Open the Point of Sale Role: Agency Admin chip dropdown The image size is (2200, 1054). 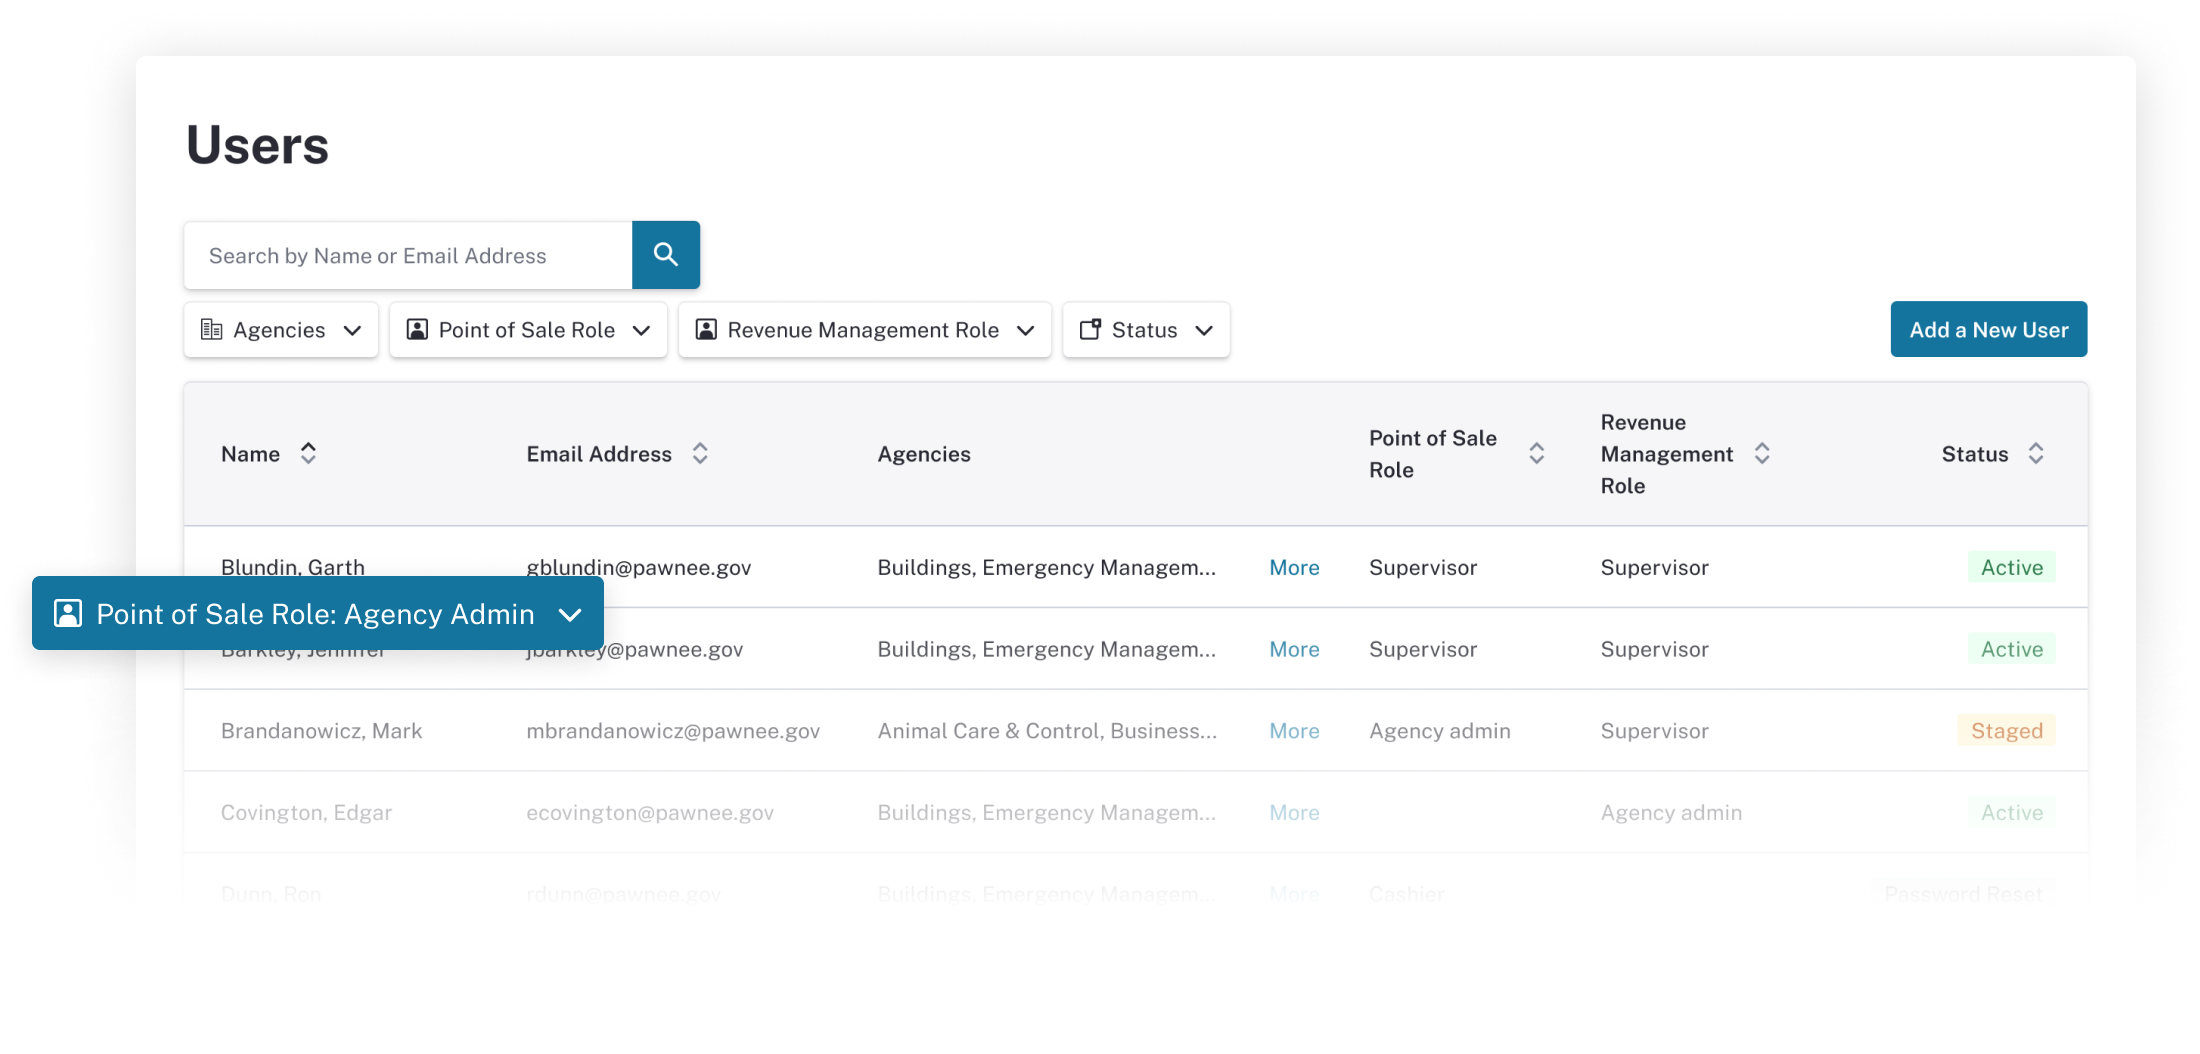pyautogui.click(x=570, y=613)
